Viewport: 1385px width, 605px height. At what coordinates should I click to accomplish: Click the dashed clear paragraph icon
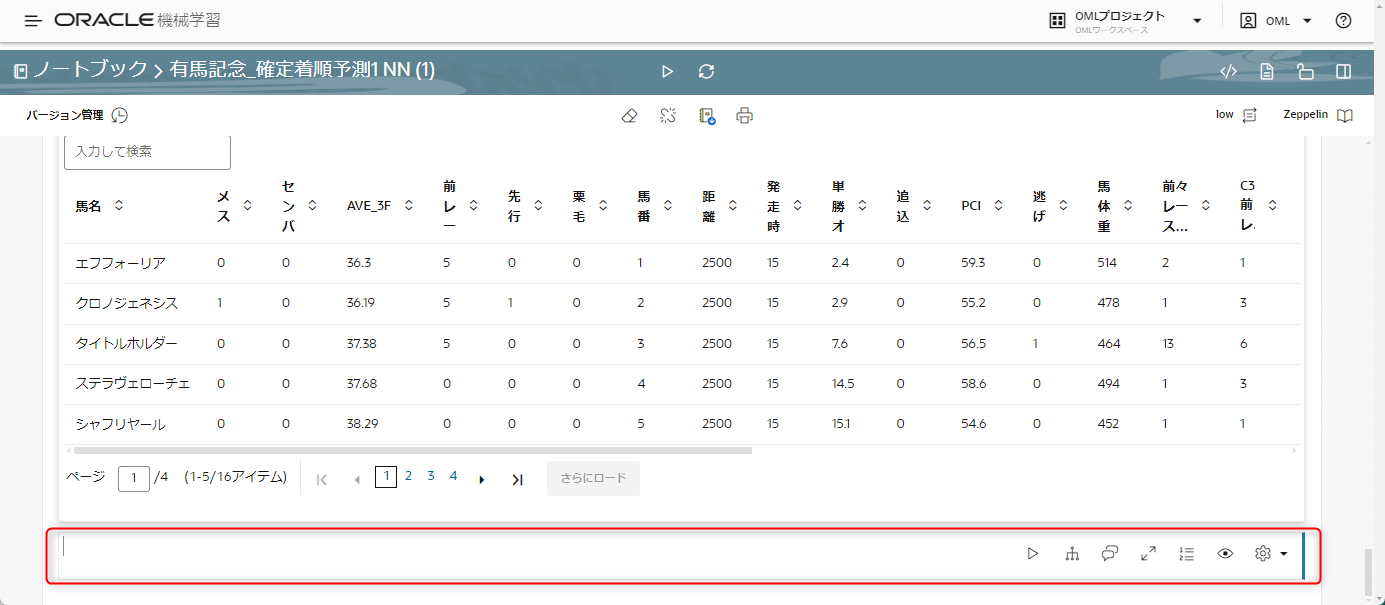(668, 115)
